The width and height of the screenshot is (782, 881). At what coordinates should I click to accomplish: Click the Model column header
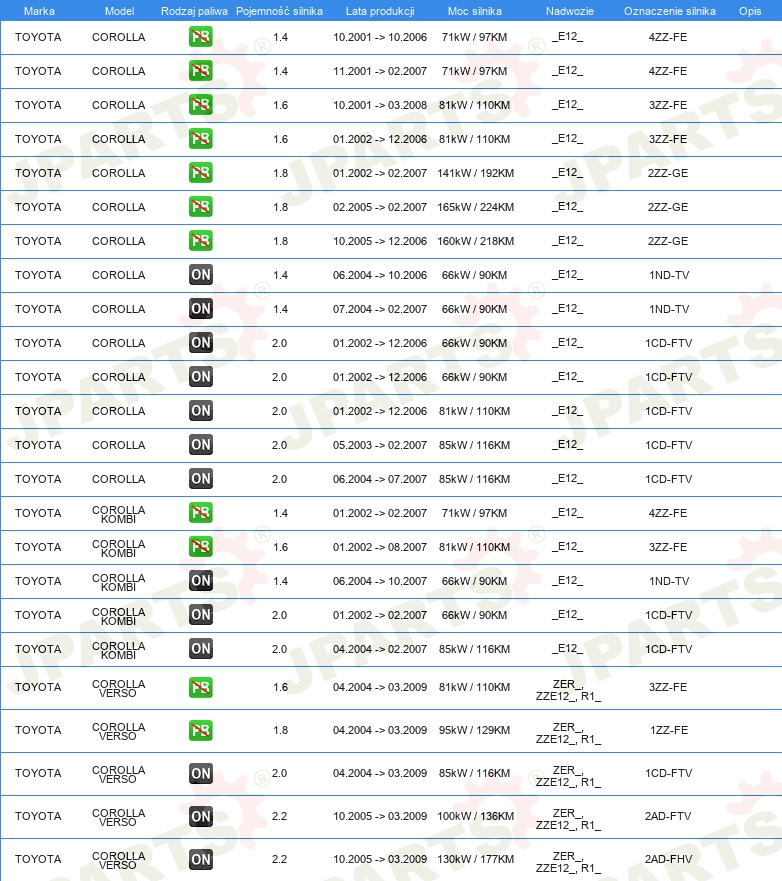point(120,11)
